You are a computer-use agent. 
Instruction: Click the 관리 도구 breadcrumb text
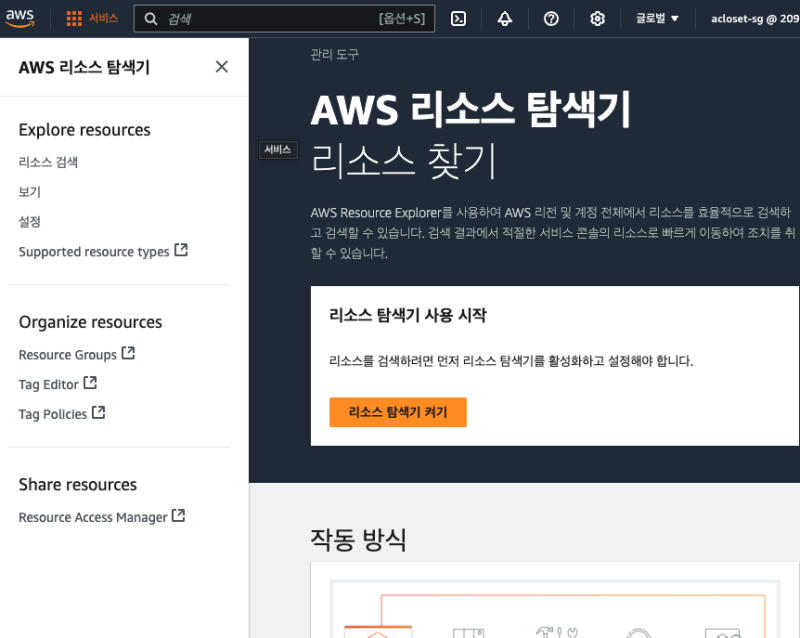[335, 54]
